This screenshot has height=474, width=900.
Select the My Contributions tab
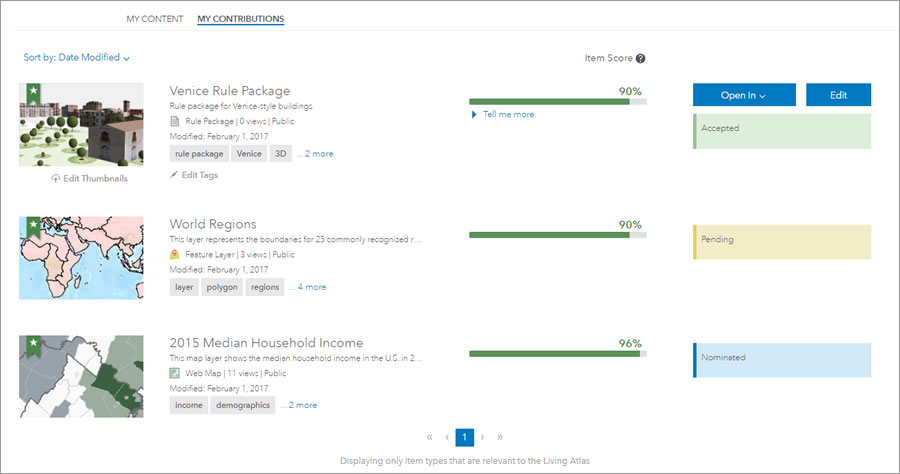[240, 19]
